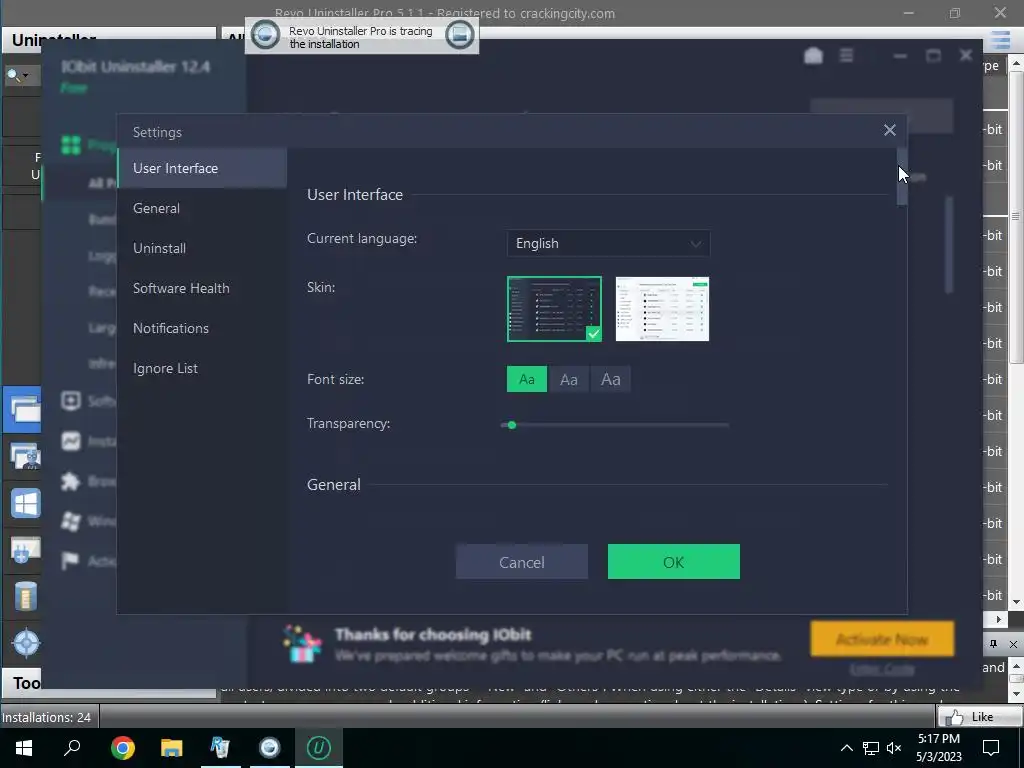Screen dimensions: 1024x768
Task: Open Notifications settings tab
Action: coord(202,328)
